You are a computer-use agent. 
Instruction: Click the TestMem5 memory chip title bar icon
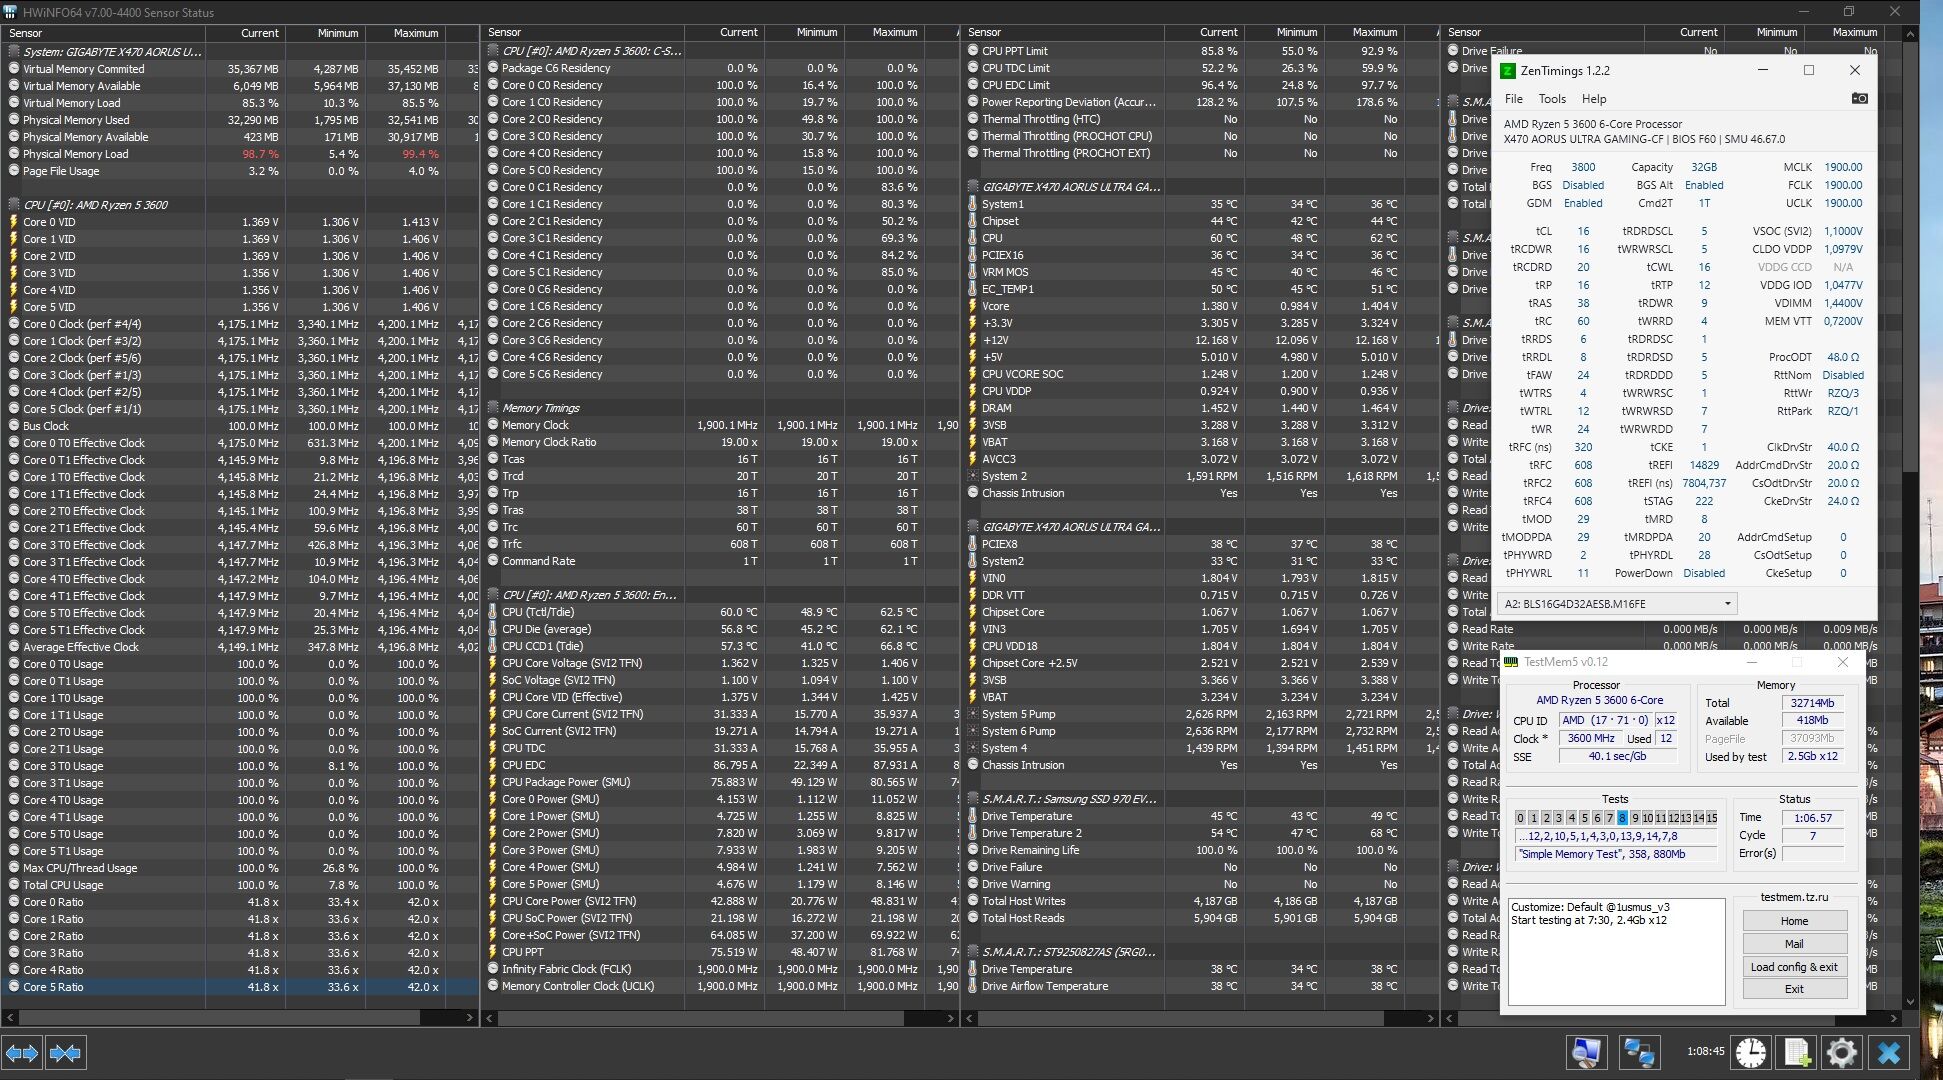[1511, 662]
